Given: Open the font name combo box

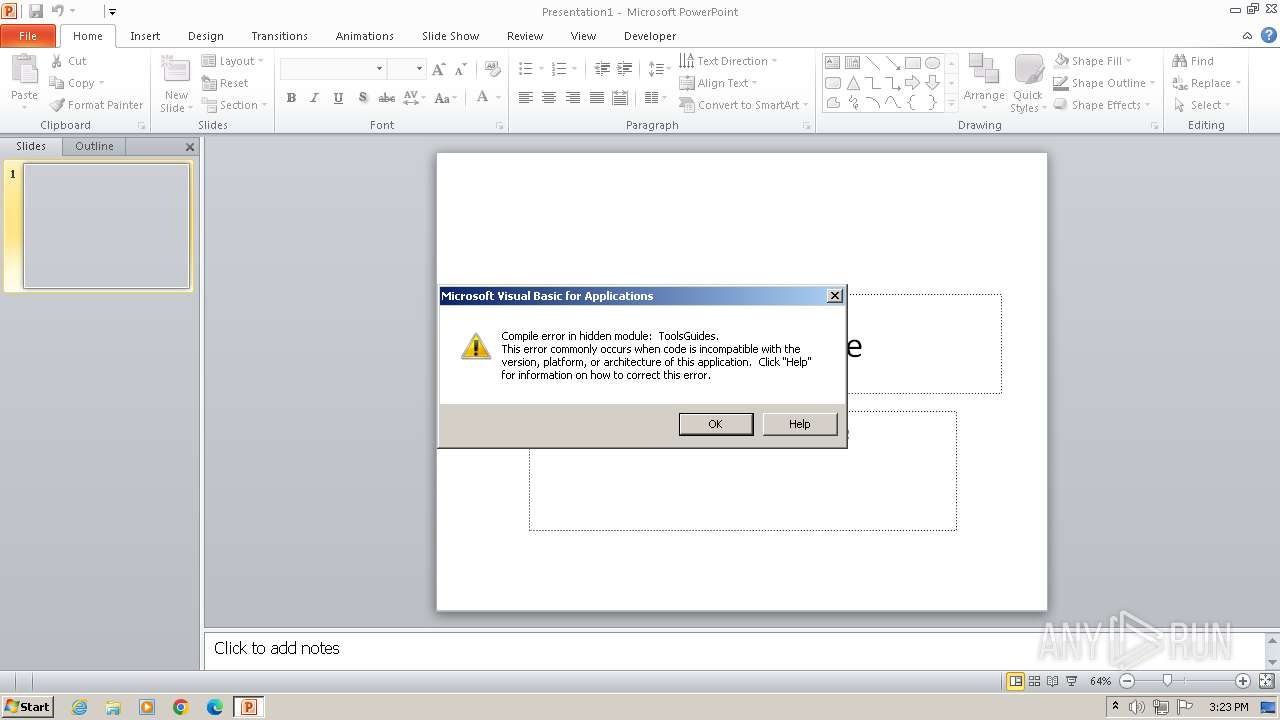Looking at the screenshot, I should (x=333, y=68).
